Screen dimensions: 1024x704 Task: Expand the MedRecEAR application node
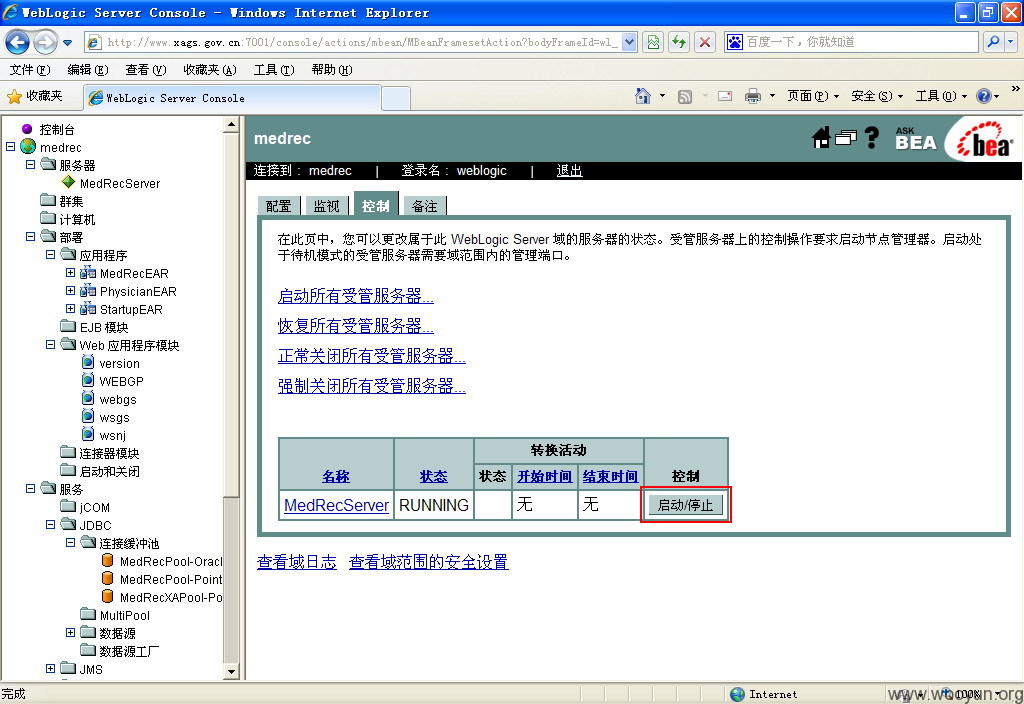[x=70, y=272]
